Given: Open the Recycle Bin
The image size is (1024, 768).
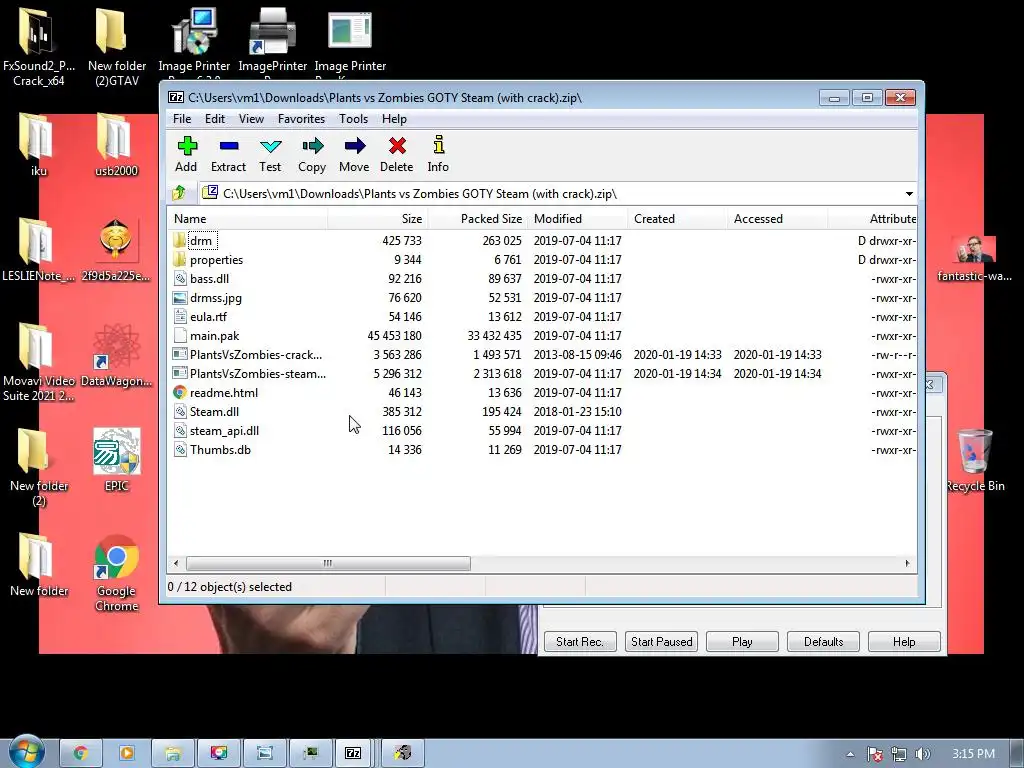Looking at the screenshot, I should [x=975, y=460].
